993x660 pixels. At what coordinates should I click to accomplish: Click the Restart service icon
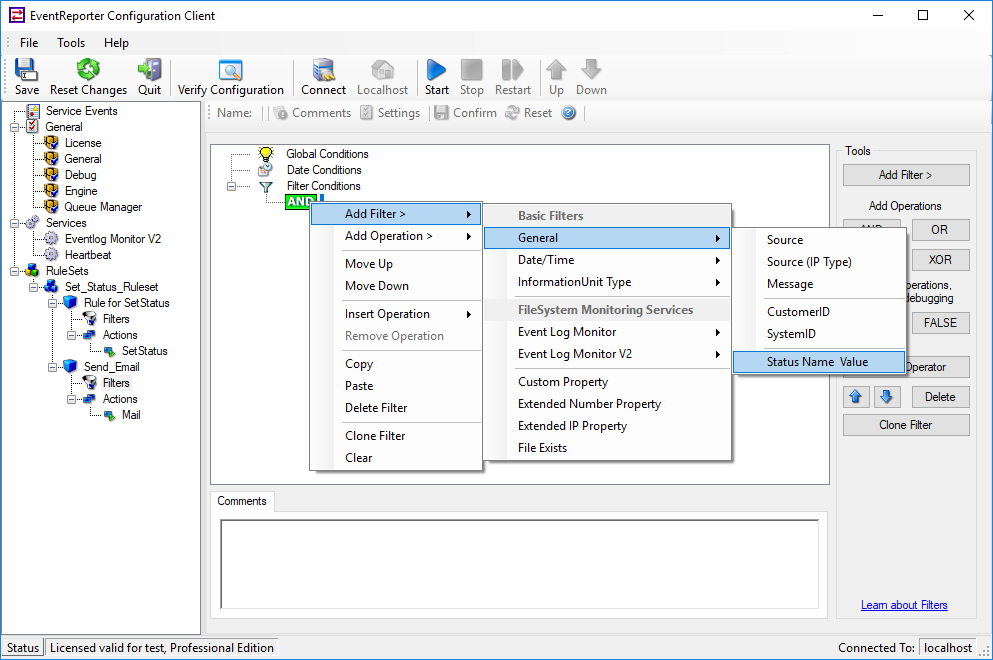pos(512,70)
